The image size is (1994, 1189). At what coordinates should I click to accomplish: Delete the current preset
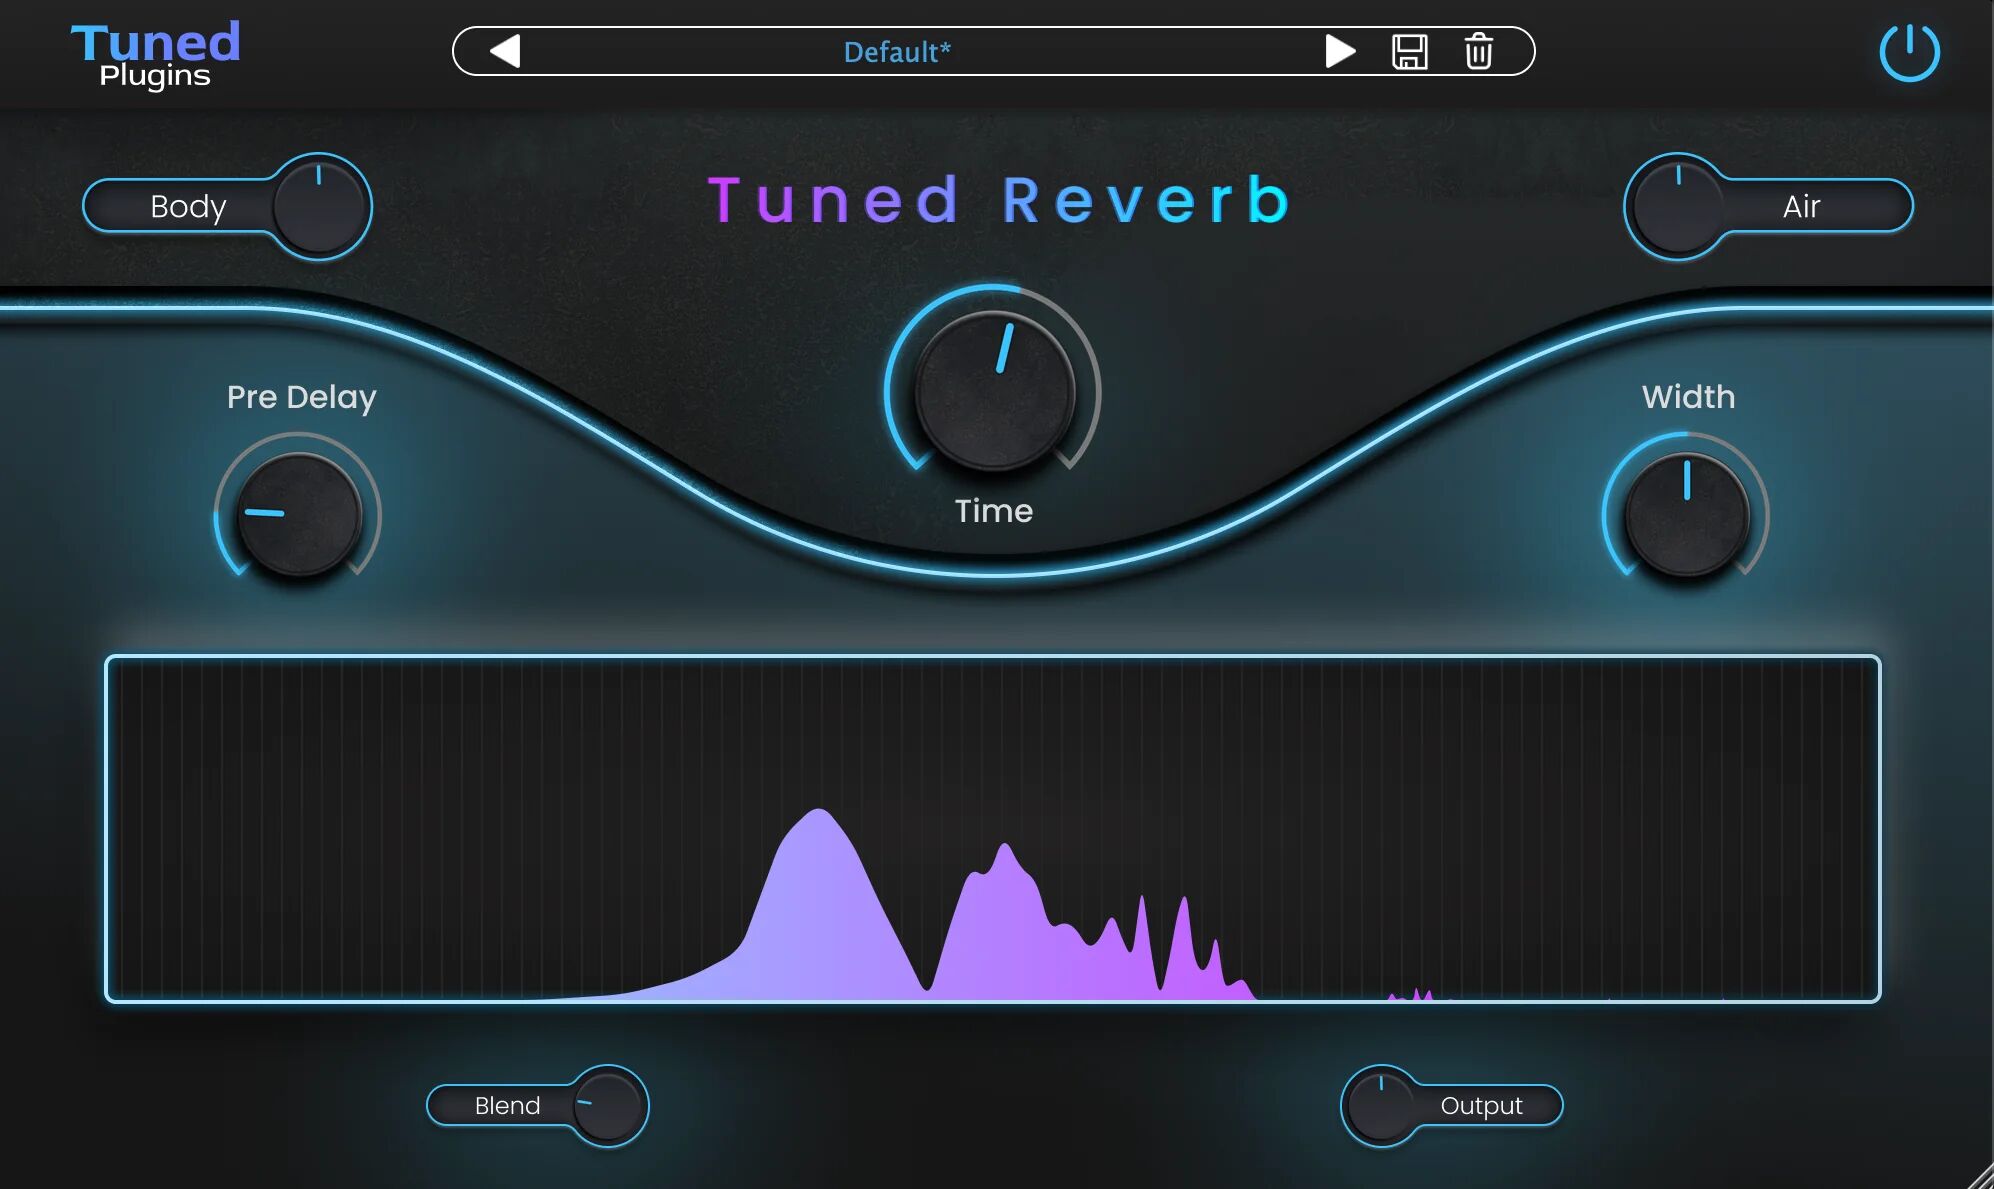[1477, 51]
